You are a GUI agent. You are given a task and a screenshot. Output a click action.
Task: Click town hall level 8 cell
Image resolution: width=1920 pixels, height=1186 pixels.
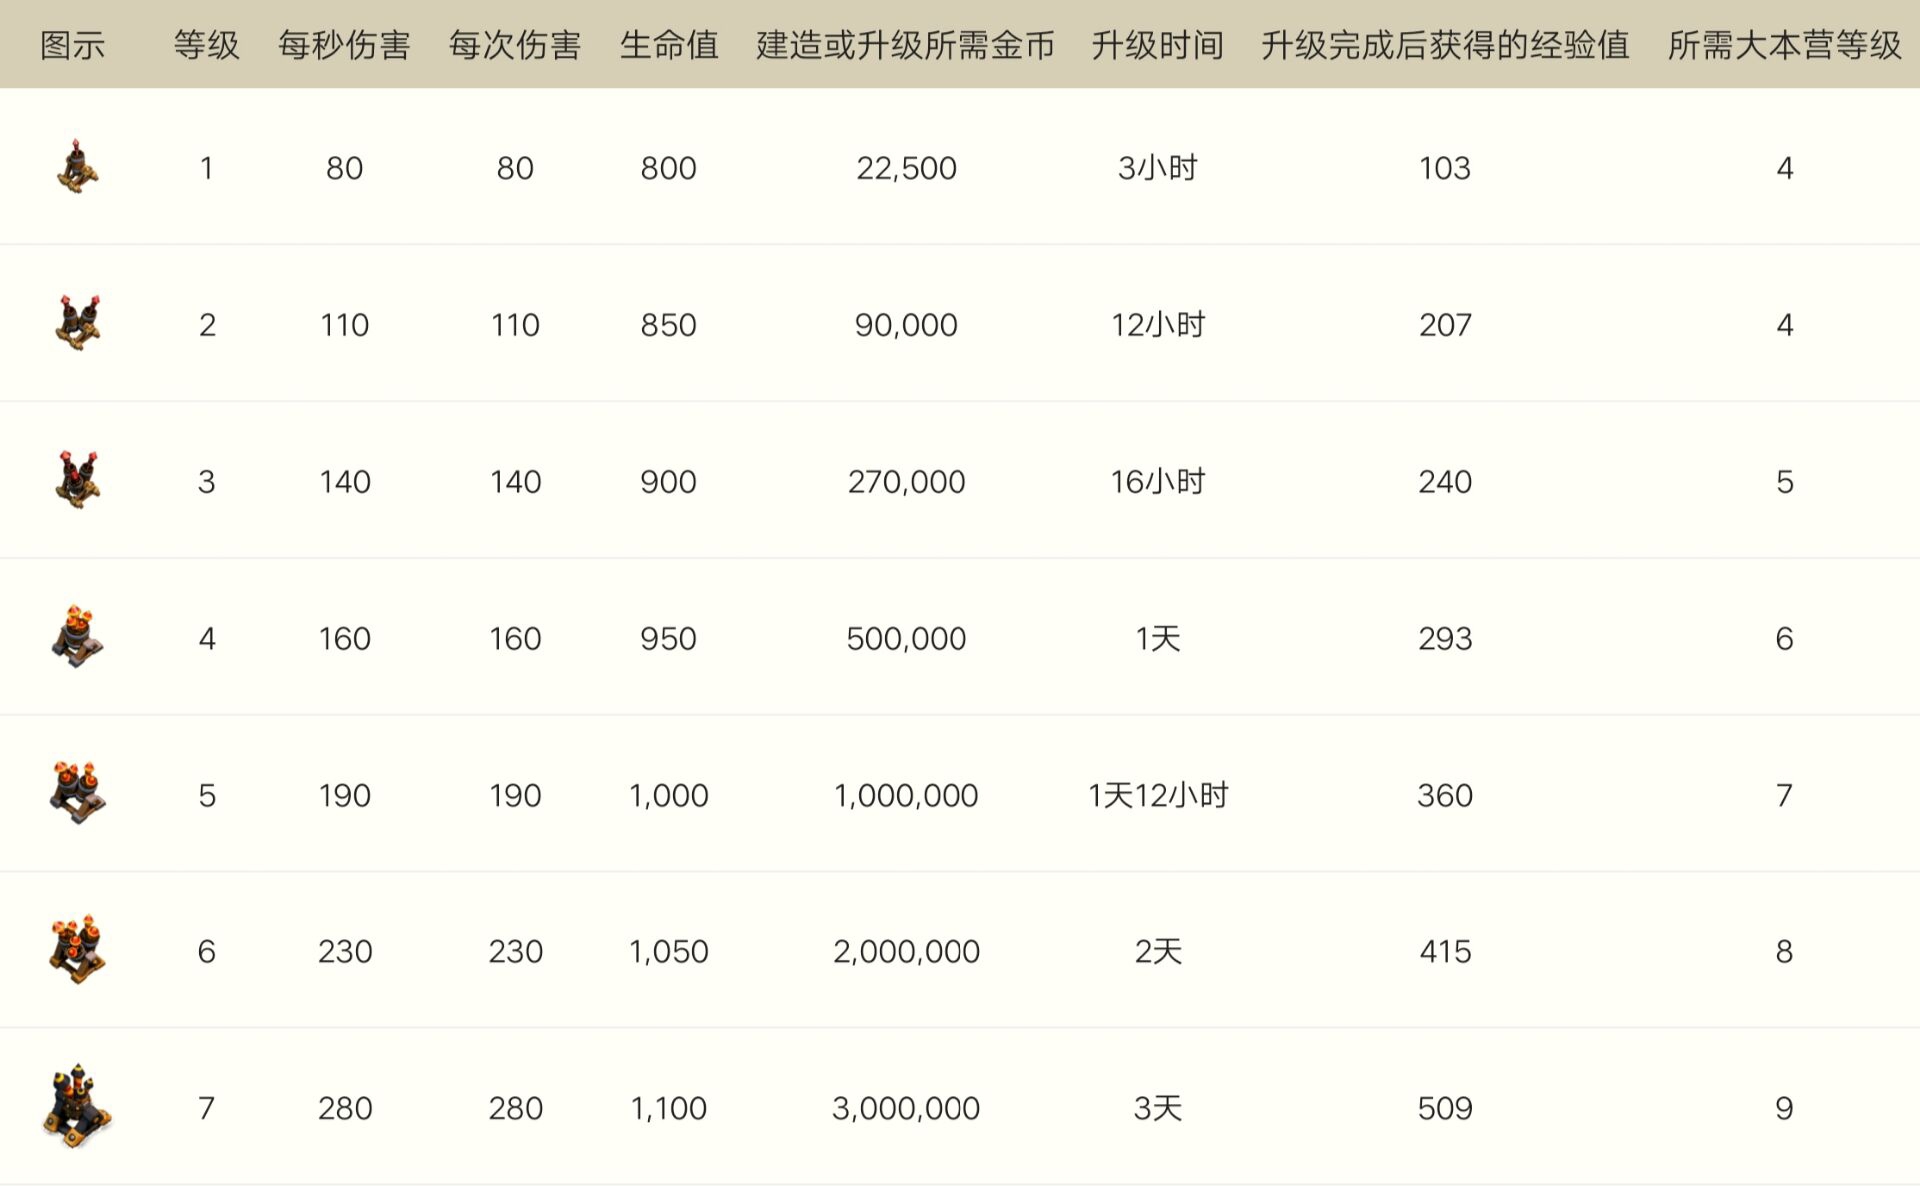pos(1785,952)
